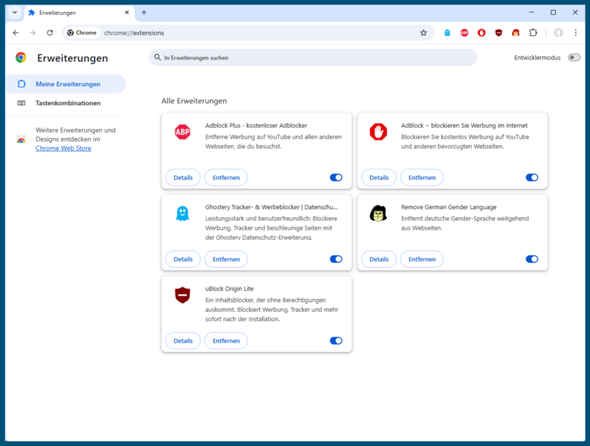Open a new tab with the plus button

click(x=144, y=12)
